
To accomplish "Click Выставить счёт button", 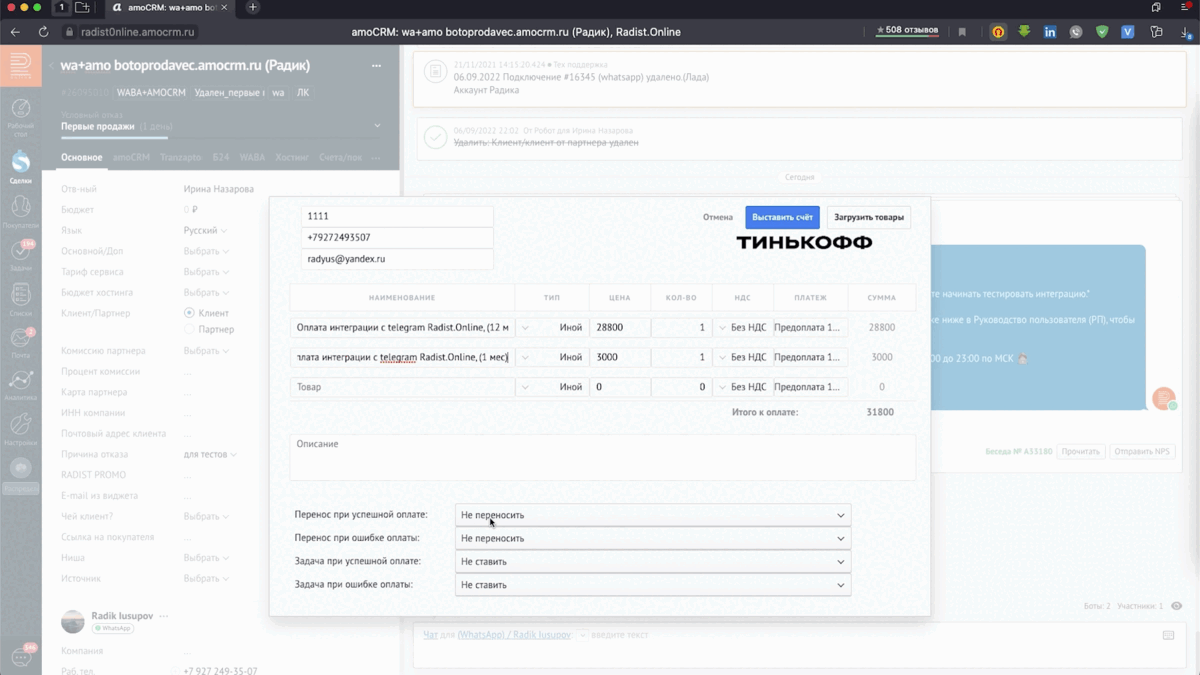I will (x=782, y=217).
